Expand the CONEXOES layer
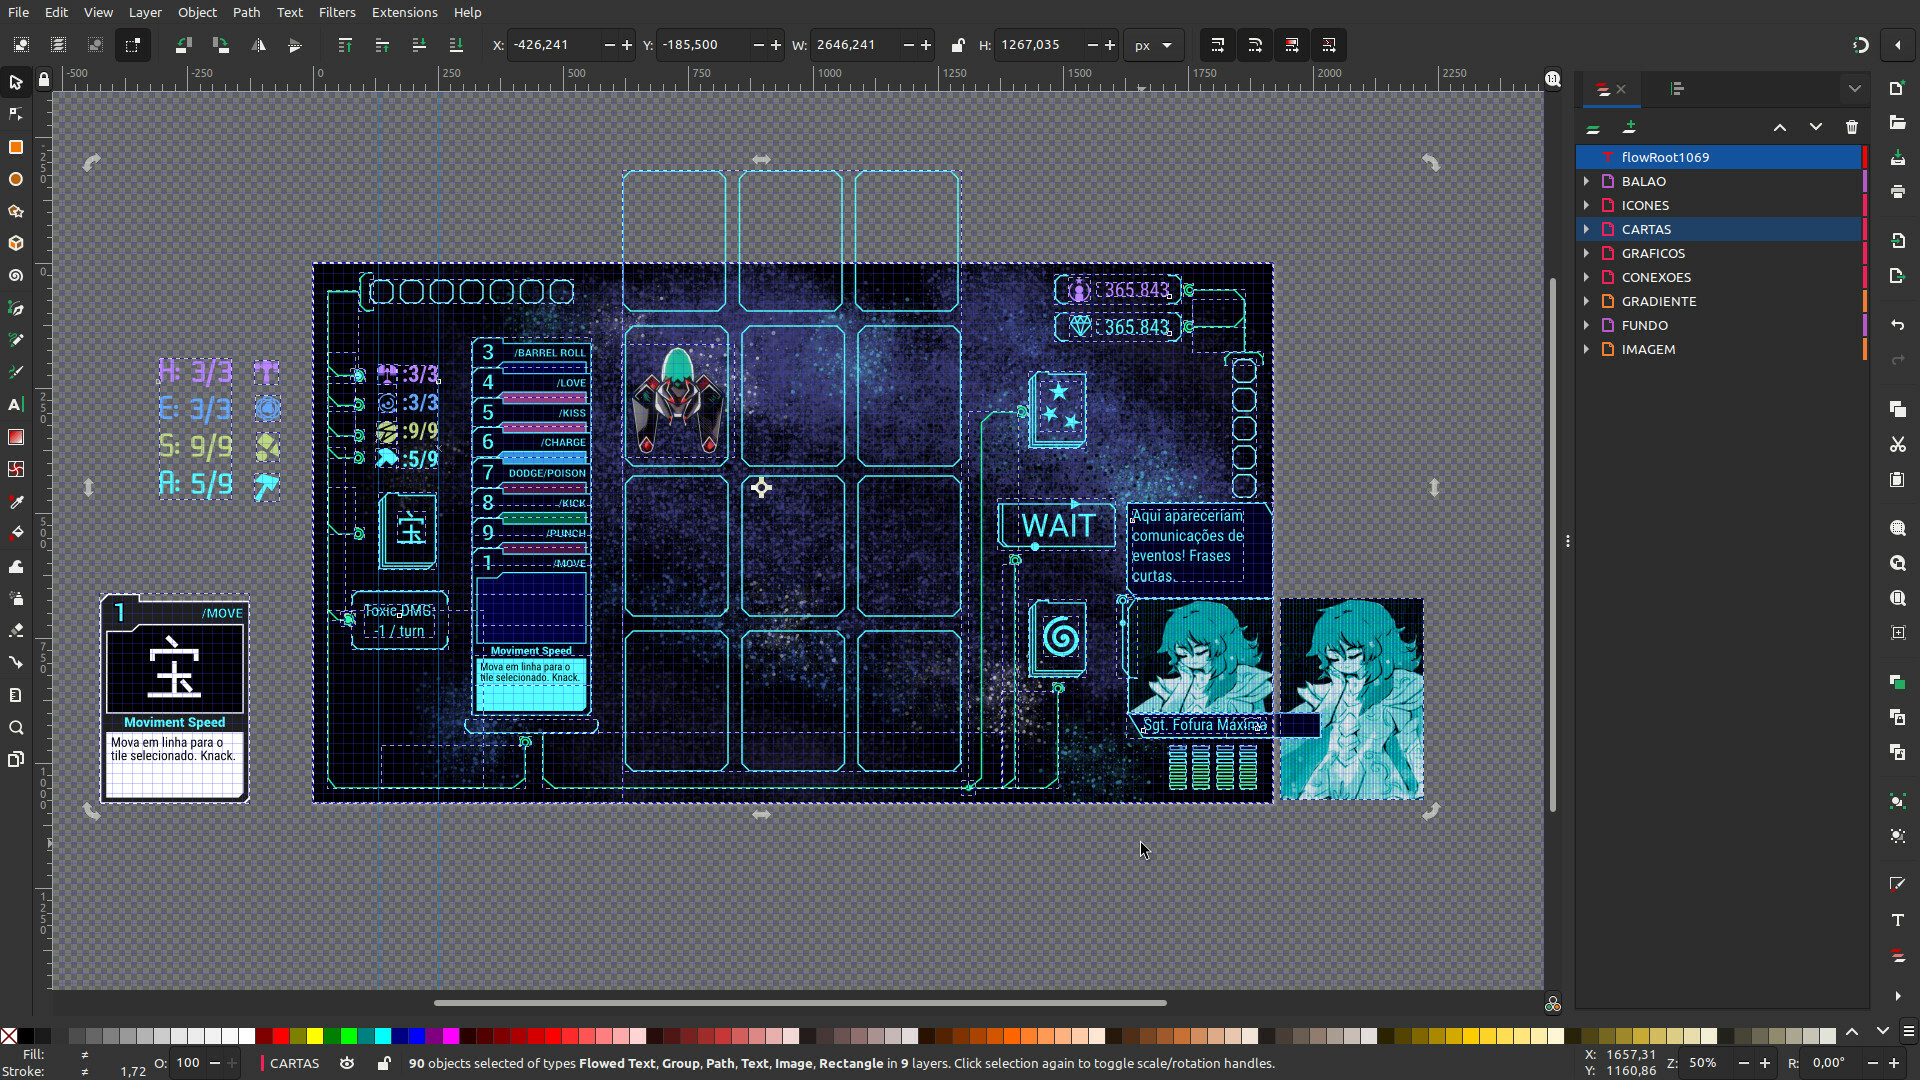 click(1587, 277)
